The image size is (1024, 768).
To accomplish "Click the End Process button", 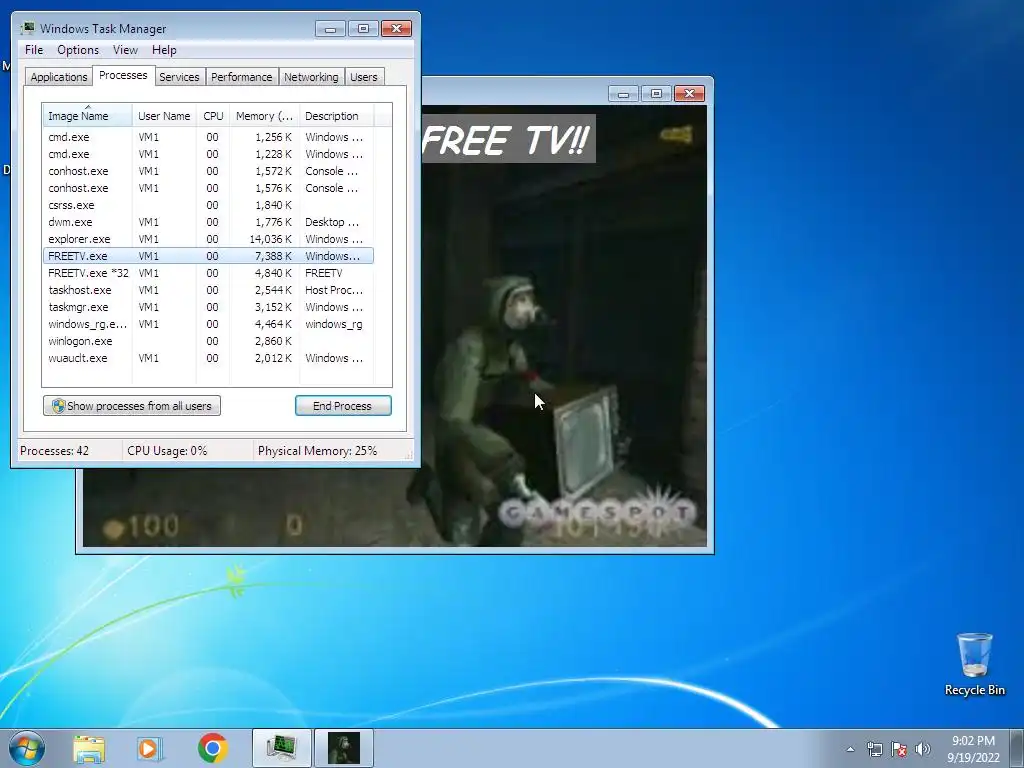I will [x=343, y=406].
